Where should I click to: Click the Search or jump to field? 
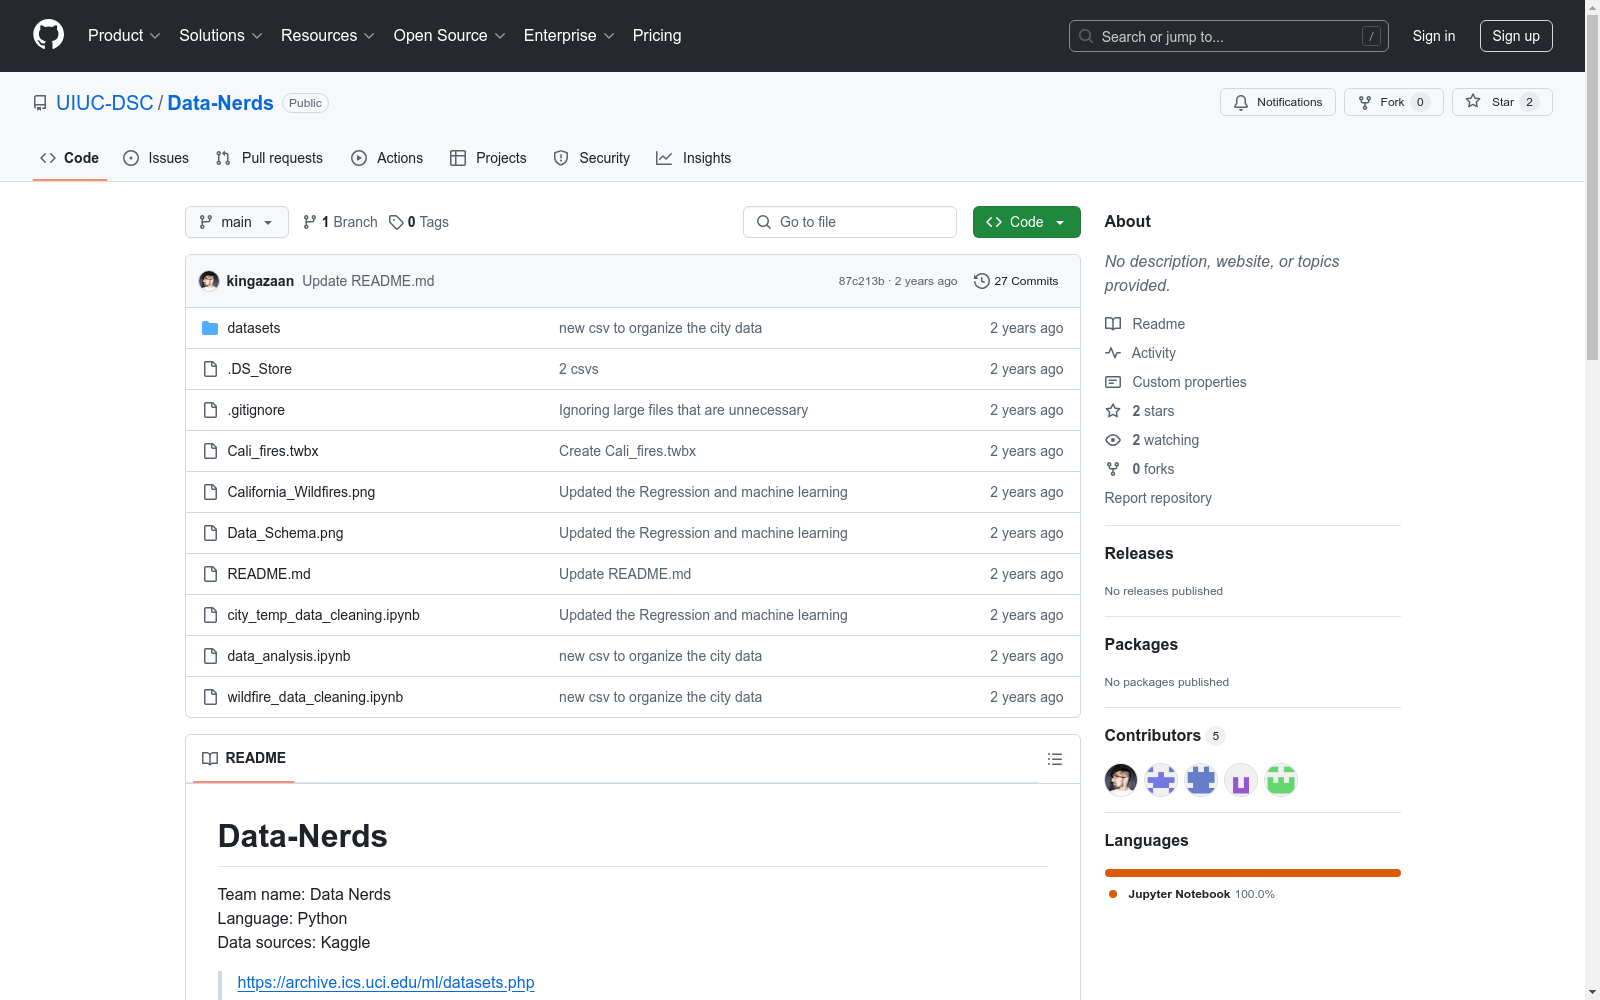pyautogui.click(x=1229, y=36)
